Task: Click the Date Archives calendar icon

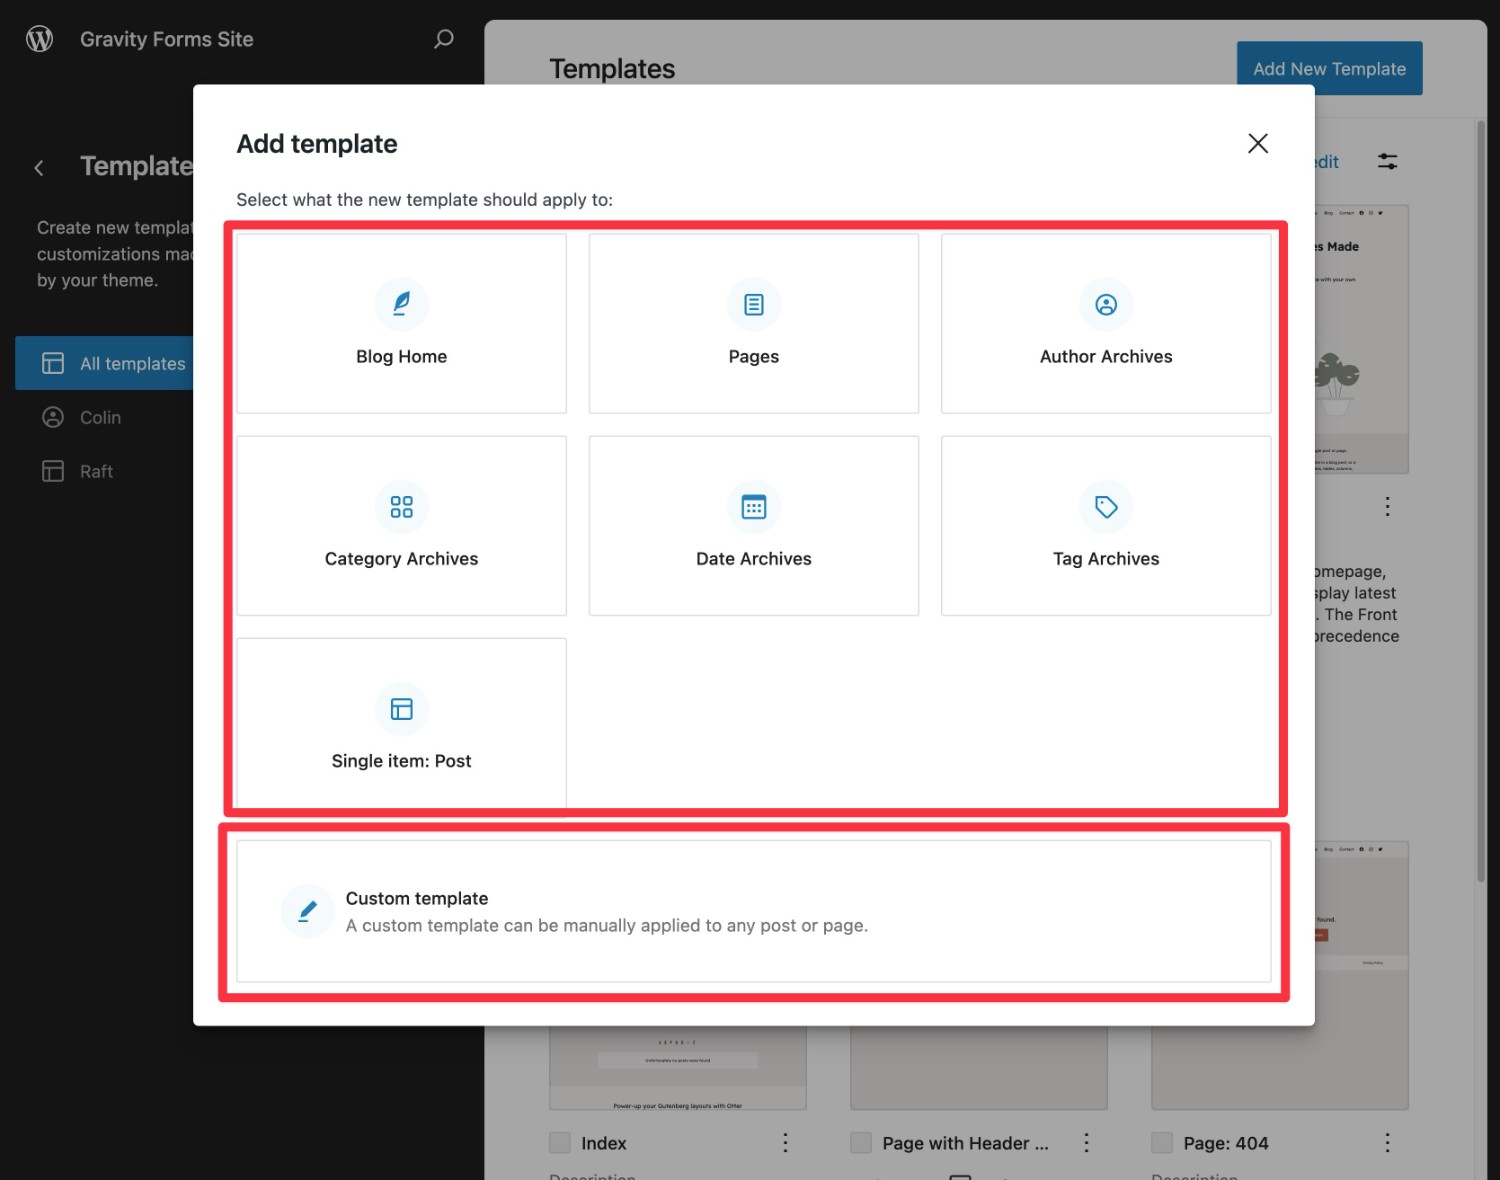Action: (753, 507)
